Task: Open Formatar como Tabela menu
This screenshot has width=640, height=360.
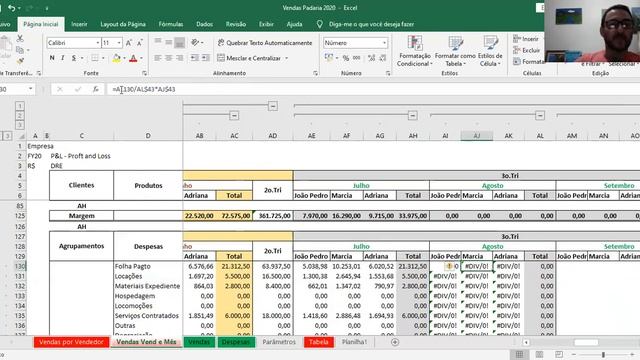Action: (455, 51)
